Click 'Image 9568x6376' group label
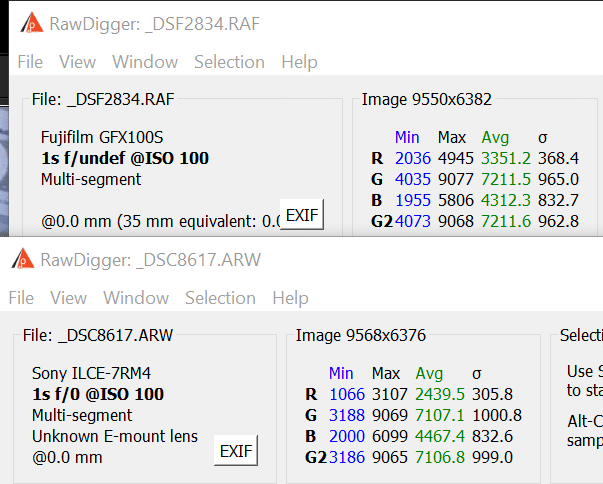 click(361, 336)
